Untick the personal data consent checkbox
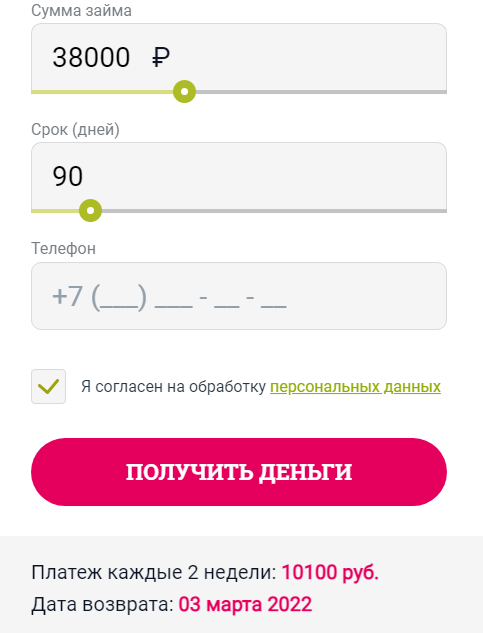 tap(48, 386)
